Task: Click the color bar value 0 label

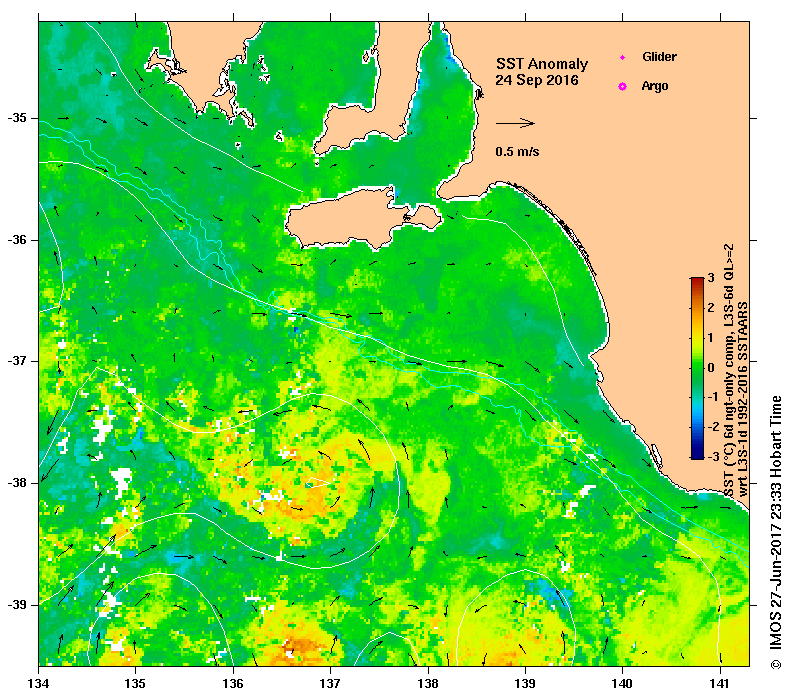Action: pyautogui.click(x=711, y=367)
